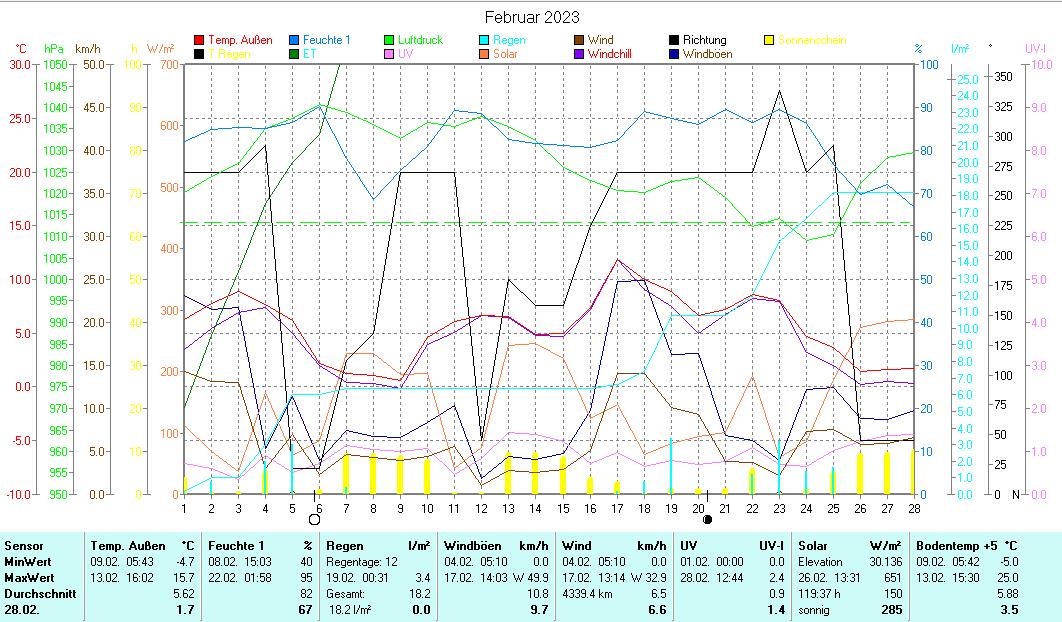Screen dimensions: 1062x622
Task: Click the UV maximum value '2.4'
Action: [776, 578]
